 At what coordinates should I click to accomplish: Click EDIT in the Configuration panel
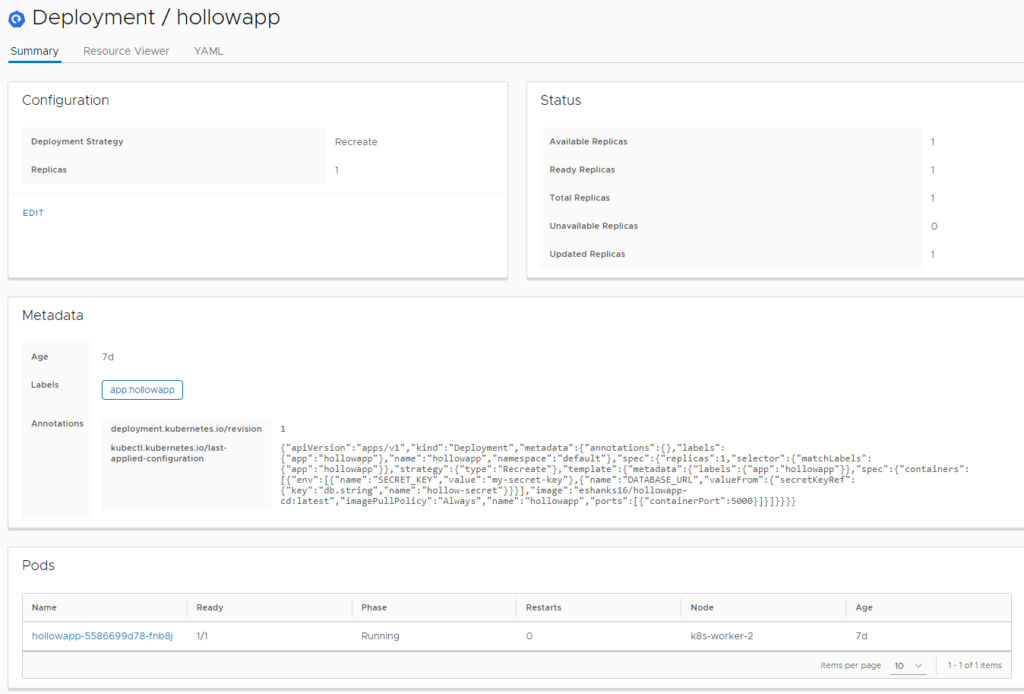point(33,213)
